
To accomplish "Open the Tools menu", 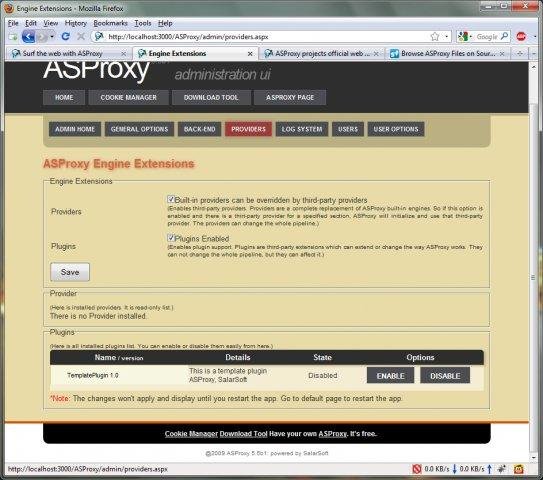I will pyautogui.click(x=143, y=23).
